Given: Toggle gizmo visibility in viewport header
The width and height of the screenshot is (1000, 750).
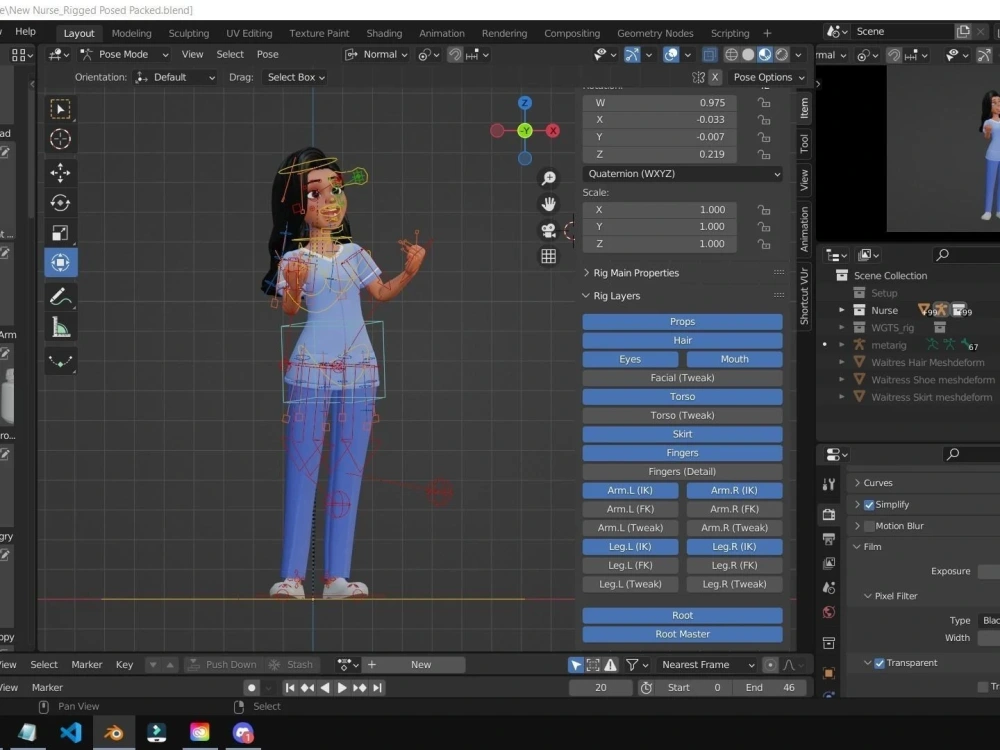Looking at the screenshot, I should 632,55.
